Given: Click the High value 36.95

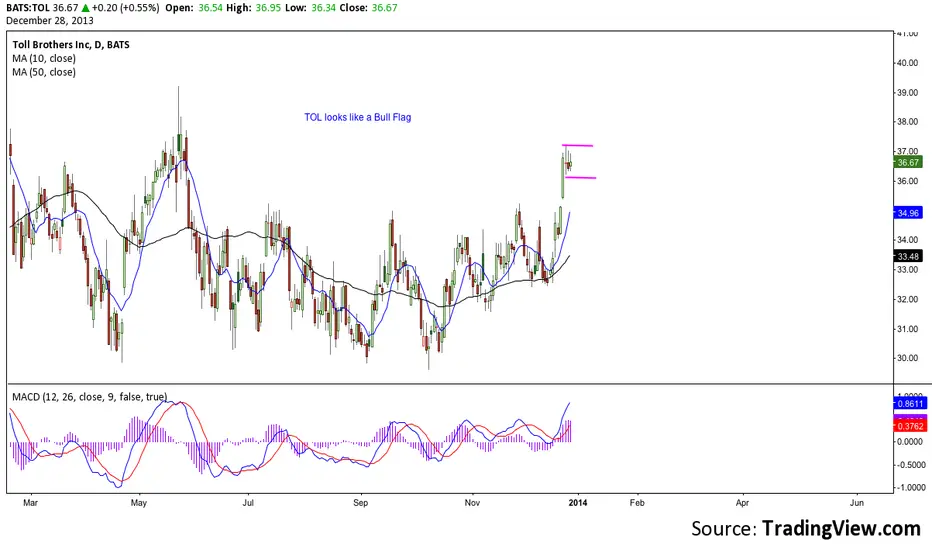Looking at the screenshot, I should click(x=268, y=8).
